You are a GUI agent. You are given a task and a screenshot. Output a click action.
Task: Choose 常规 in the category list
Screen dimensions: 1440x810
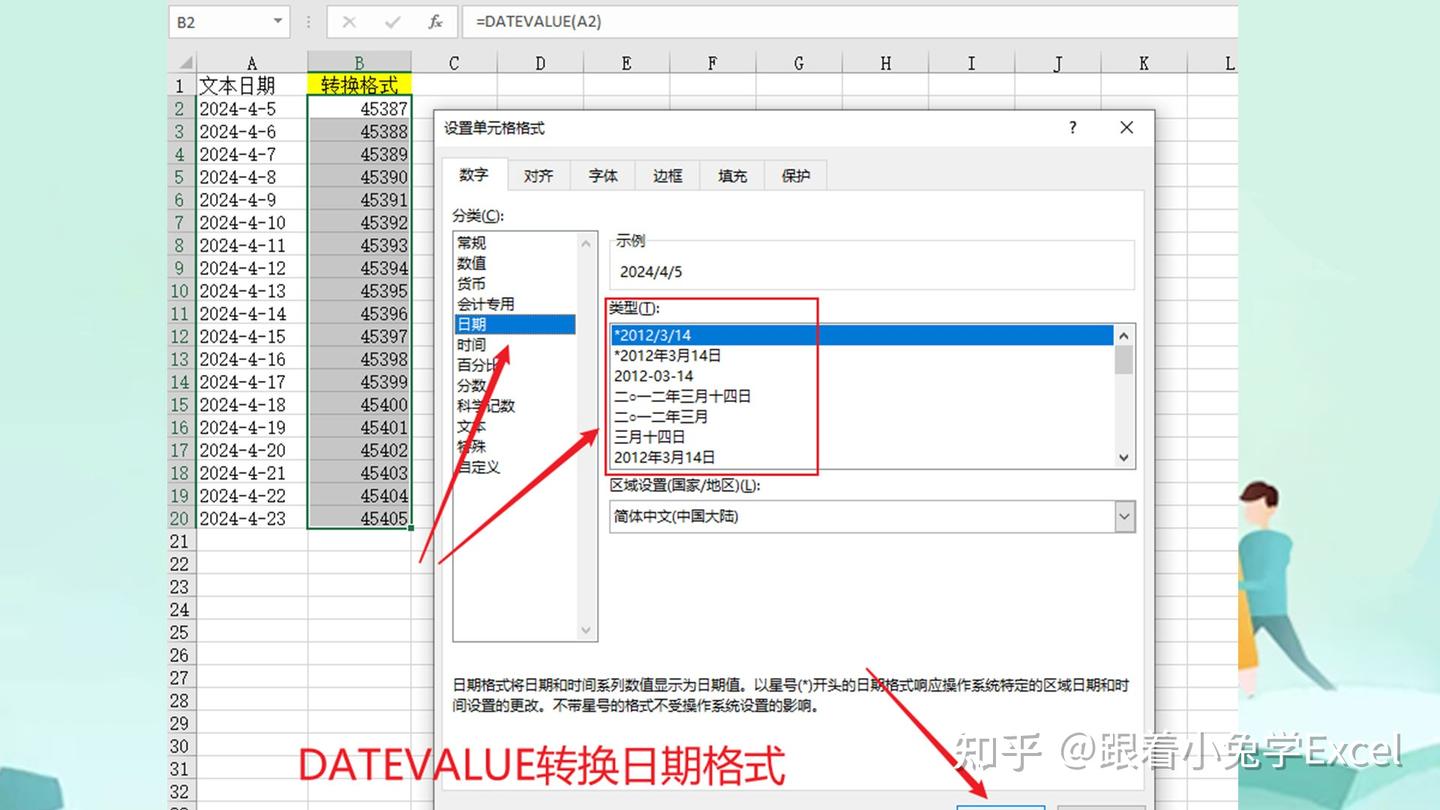pyautogui.click(x=472, y=243)
